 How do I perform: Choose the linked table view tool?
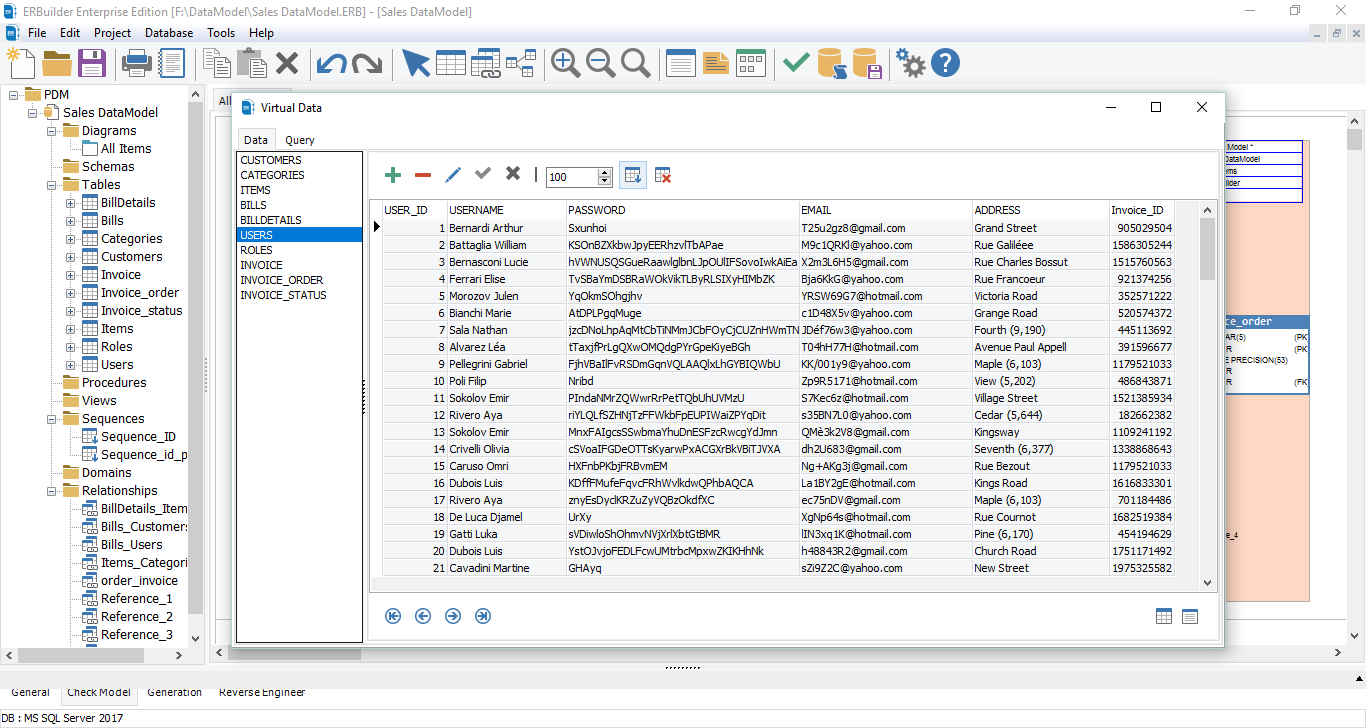tap(485, 63)
